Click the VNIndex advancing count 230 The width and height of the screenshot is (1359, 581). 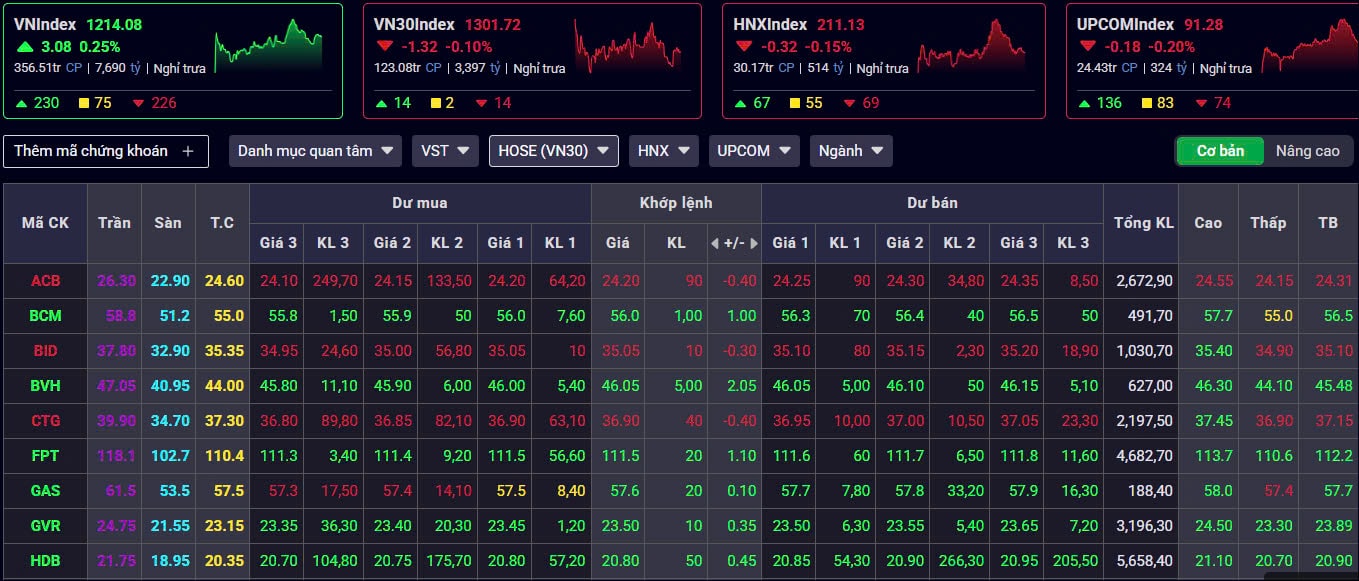(46, 103)
